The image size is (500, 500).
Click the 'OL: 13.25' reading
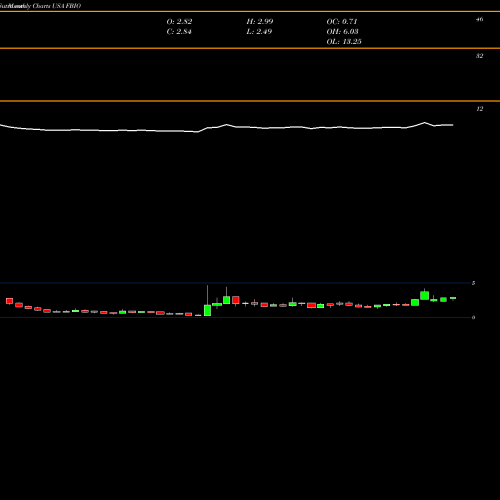[344, 41]
